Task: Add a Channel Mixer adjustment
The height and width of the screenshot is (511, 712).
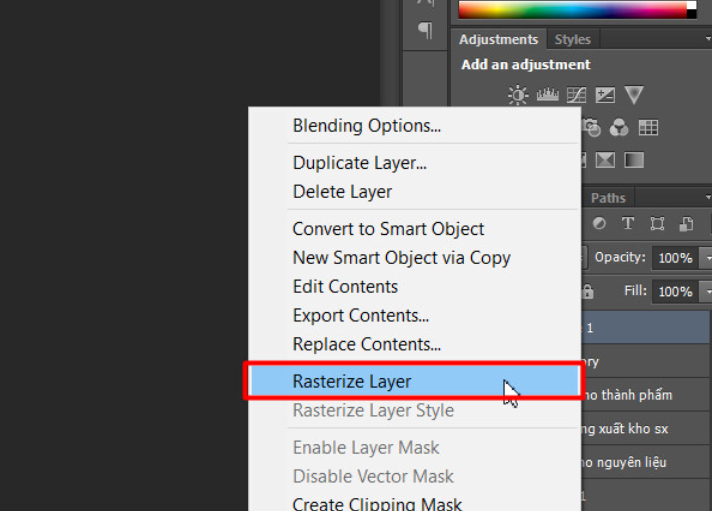Action: coord(619,128)
